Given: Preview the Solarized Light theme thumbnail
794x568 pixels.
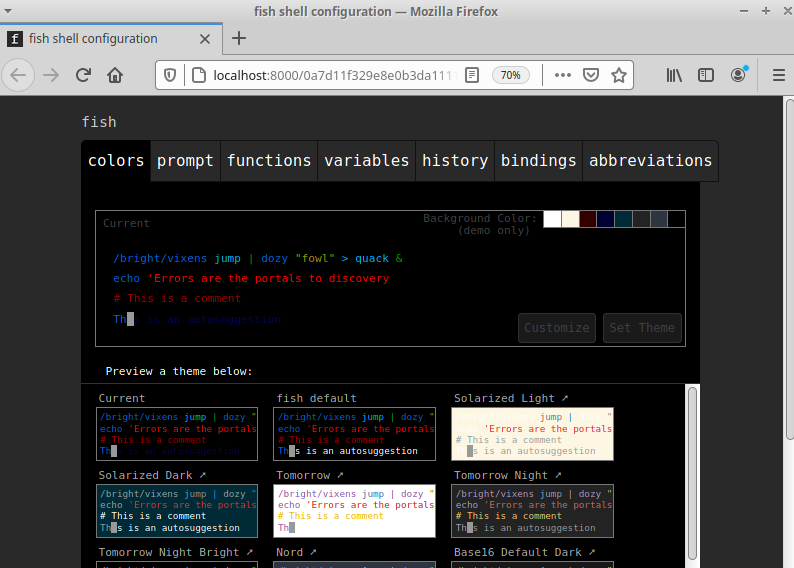Looking at the screenshot, I should point(531,433).
